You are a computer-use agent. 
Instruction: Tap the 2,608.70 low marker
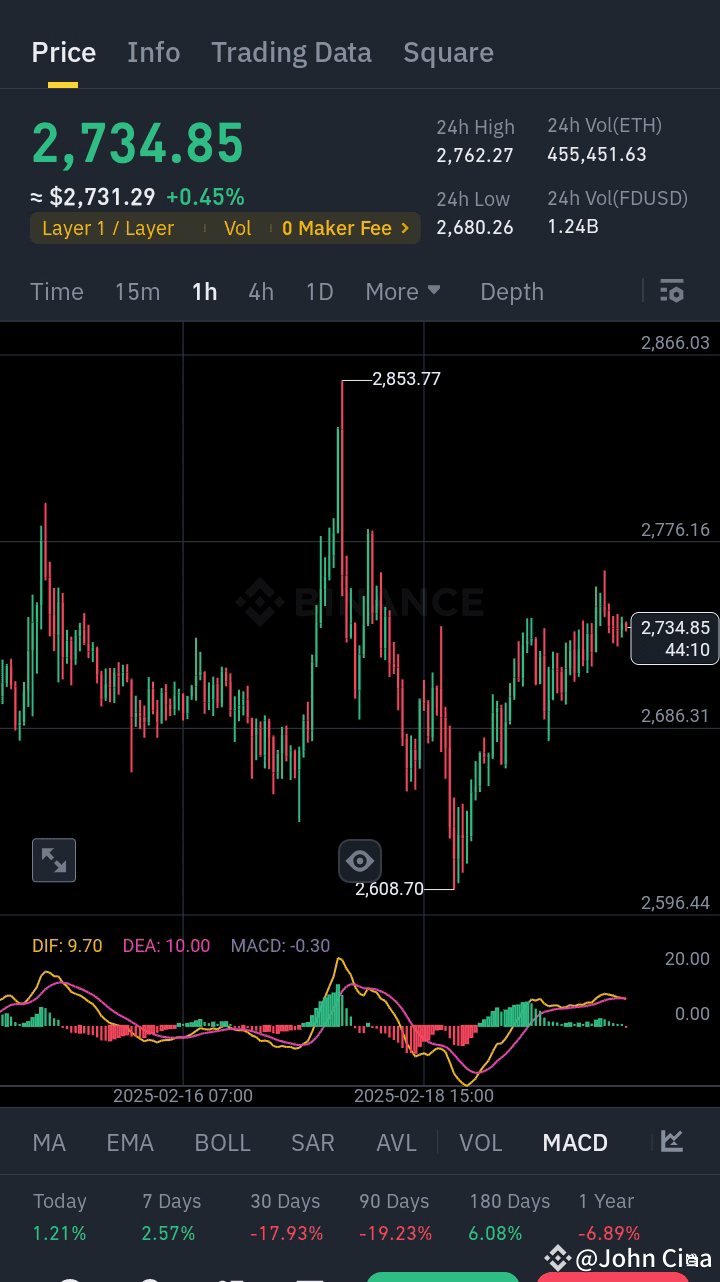pos(389,888)
